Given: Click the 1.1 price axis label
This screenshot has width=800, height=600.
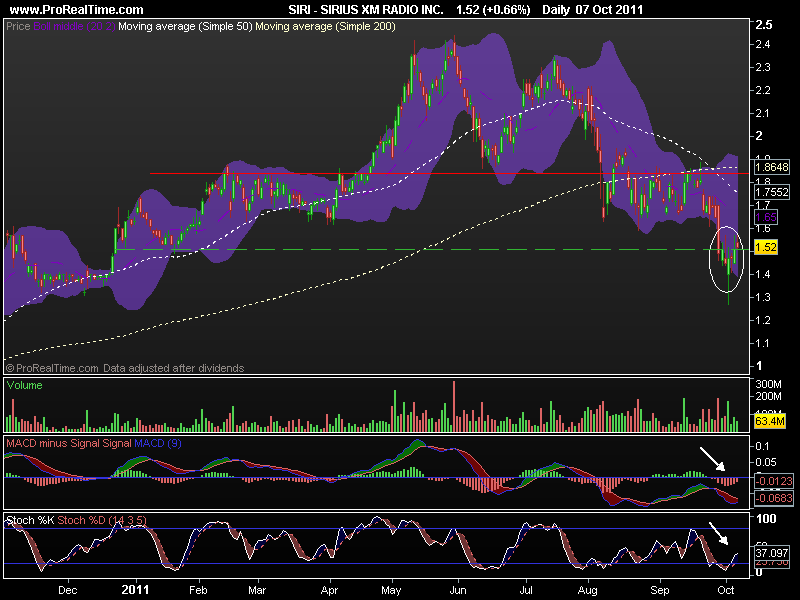Looking at the screenshot, I should click(x=763, y=343).
